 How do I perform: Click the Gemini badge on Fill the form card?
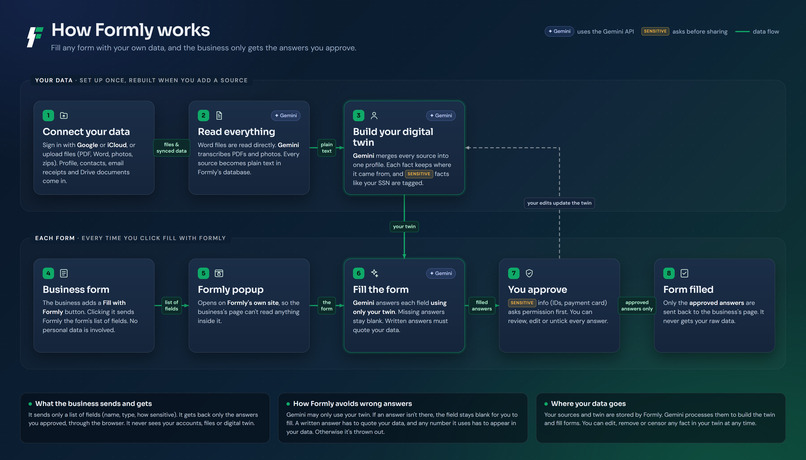pyautogui.click(x=441, y=273)
